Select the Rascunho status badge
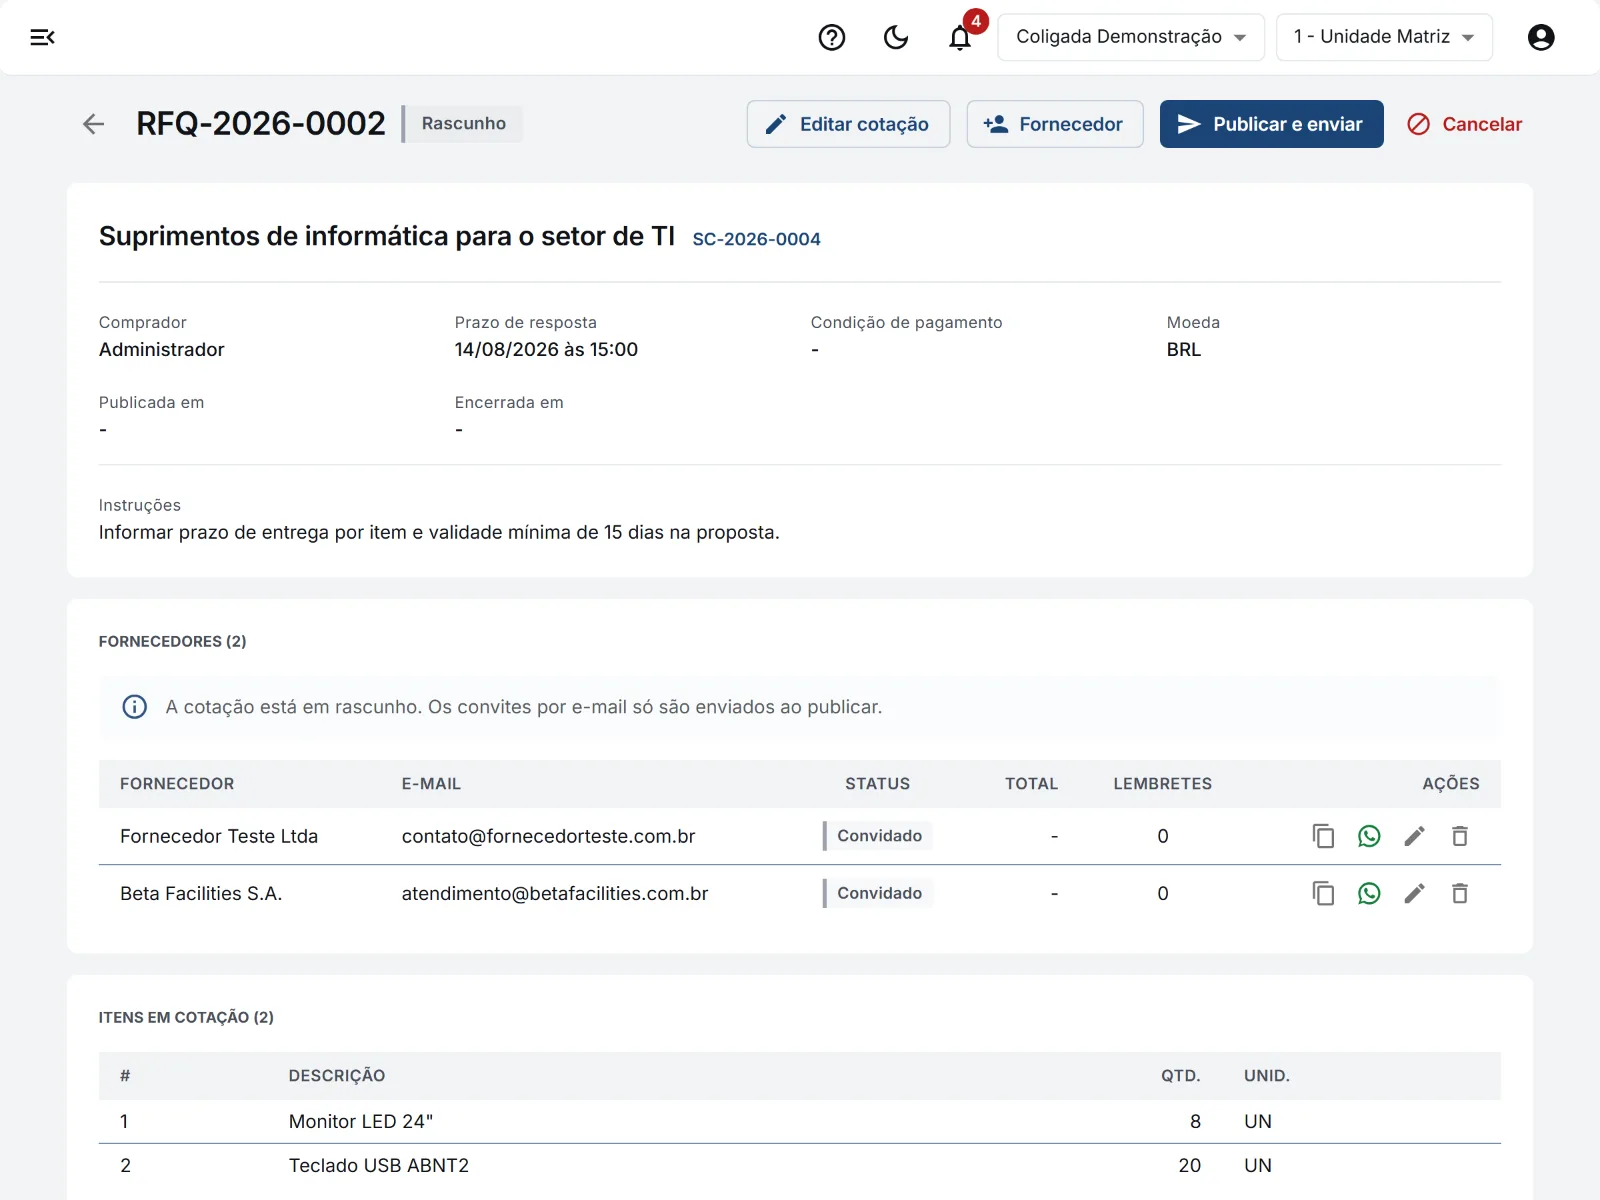The height and width of the screenshot is (1200, 1600). coord(463,124)
